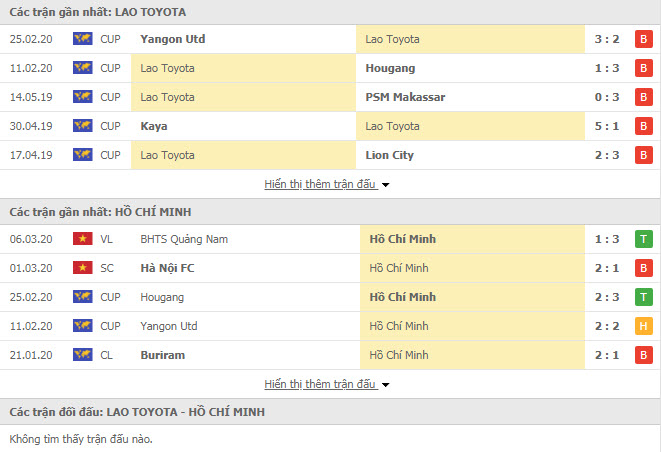Click the 'Các trận gần nhất: LAO TOYOTA' header
The image size is (661, 452).
[x=98, y=12]
